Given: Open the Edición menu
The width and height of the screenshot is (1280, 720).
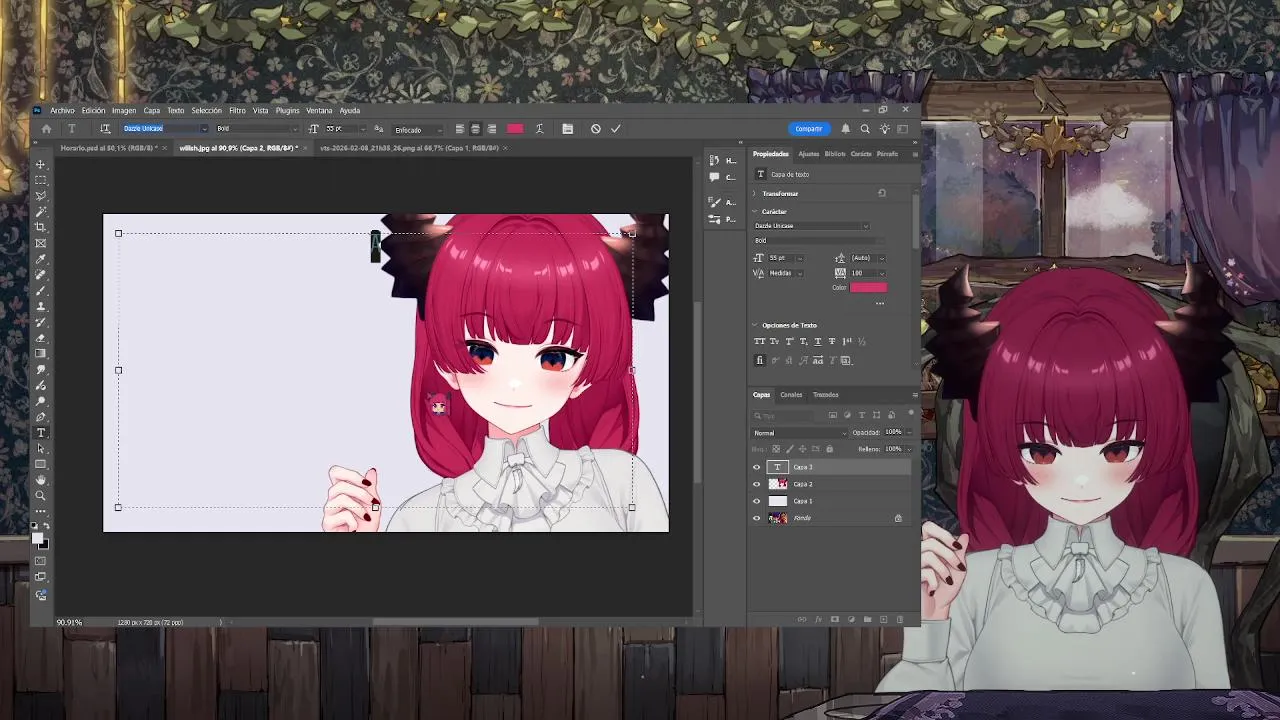Looking at the screenshot, I should point(93,111).
